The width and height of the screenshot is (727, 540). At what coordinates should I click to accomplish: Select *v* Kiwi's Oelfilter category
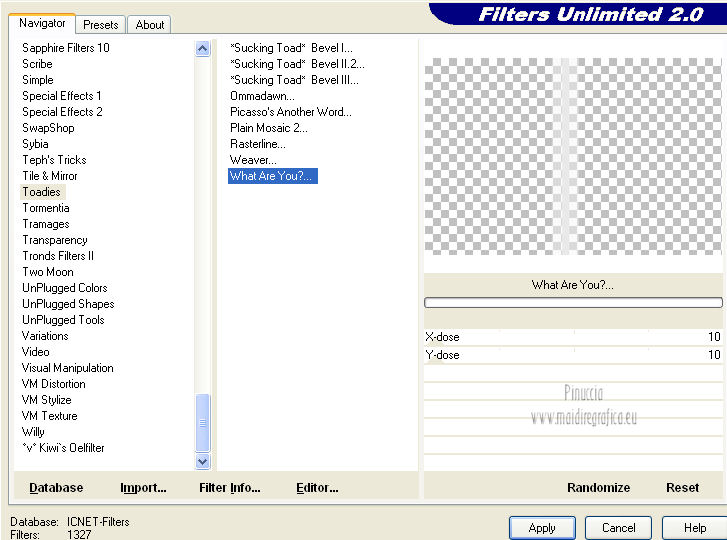[63, 448]
